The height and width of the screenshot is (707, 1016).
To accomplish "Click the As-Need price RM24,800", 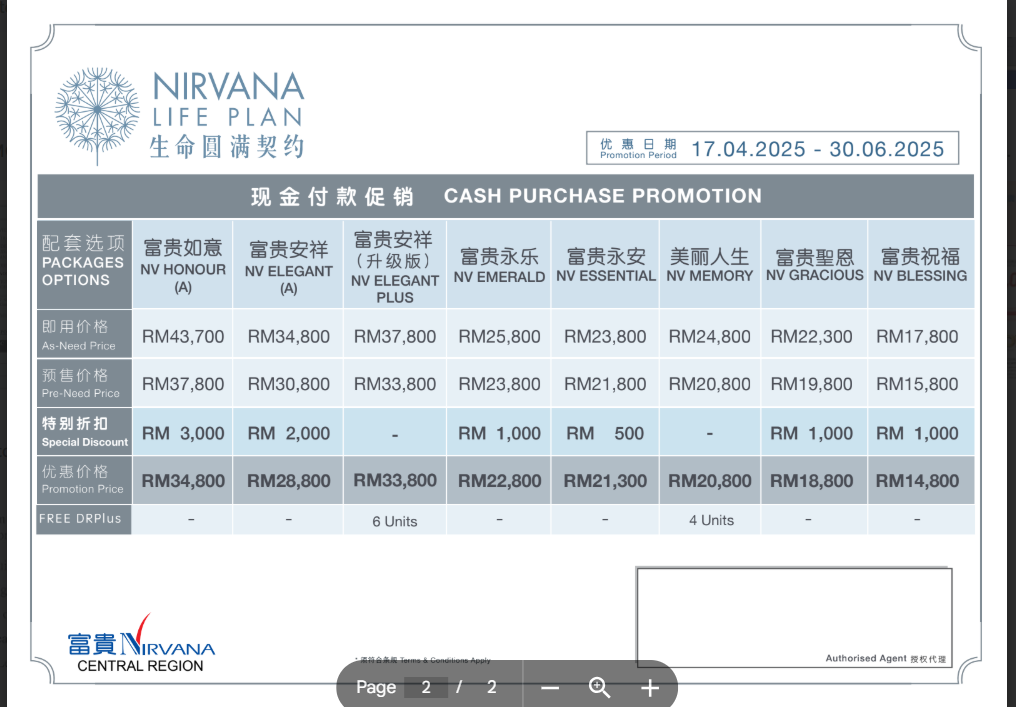I will click(710, 336).
